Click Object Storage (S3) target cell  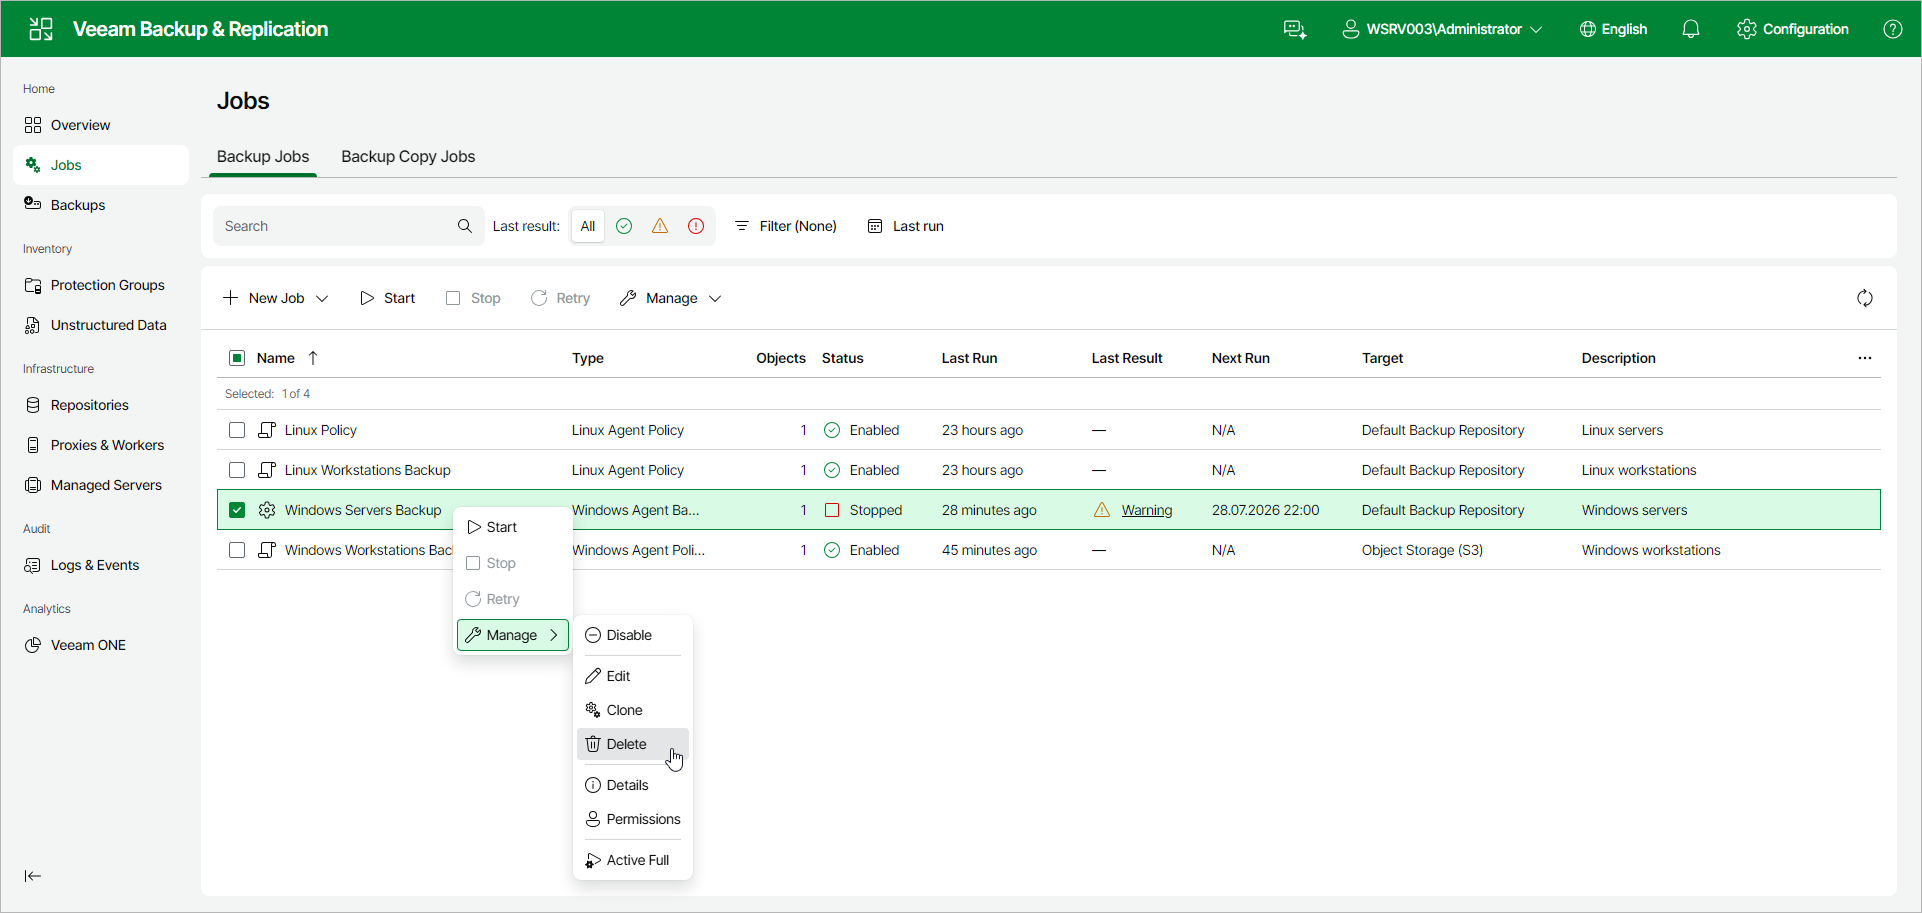(x=1422, y=550)
